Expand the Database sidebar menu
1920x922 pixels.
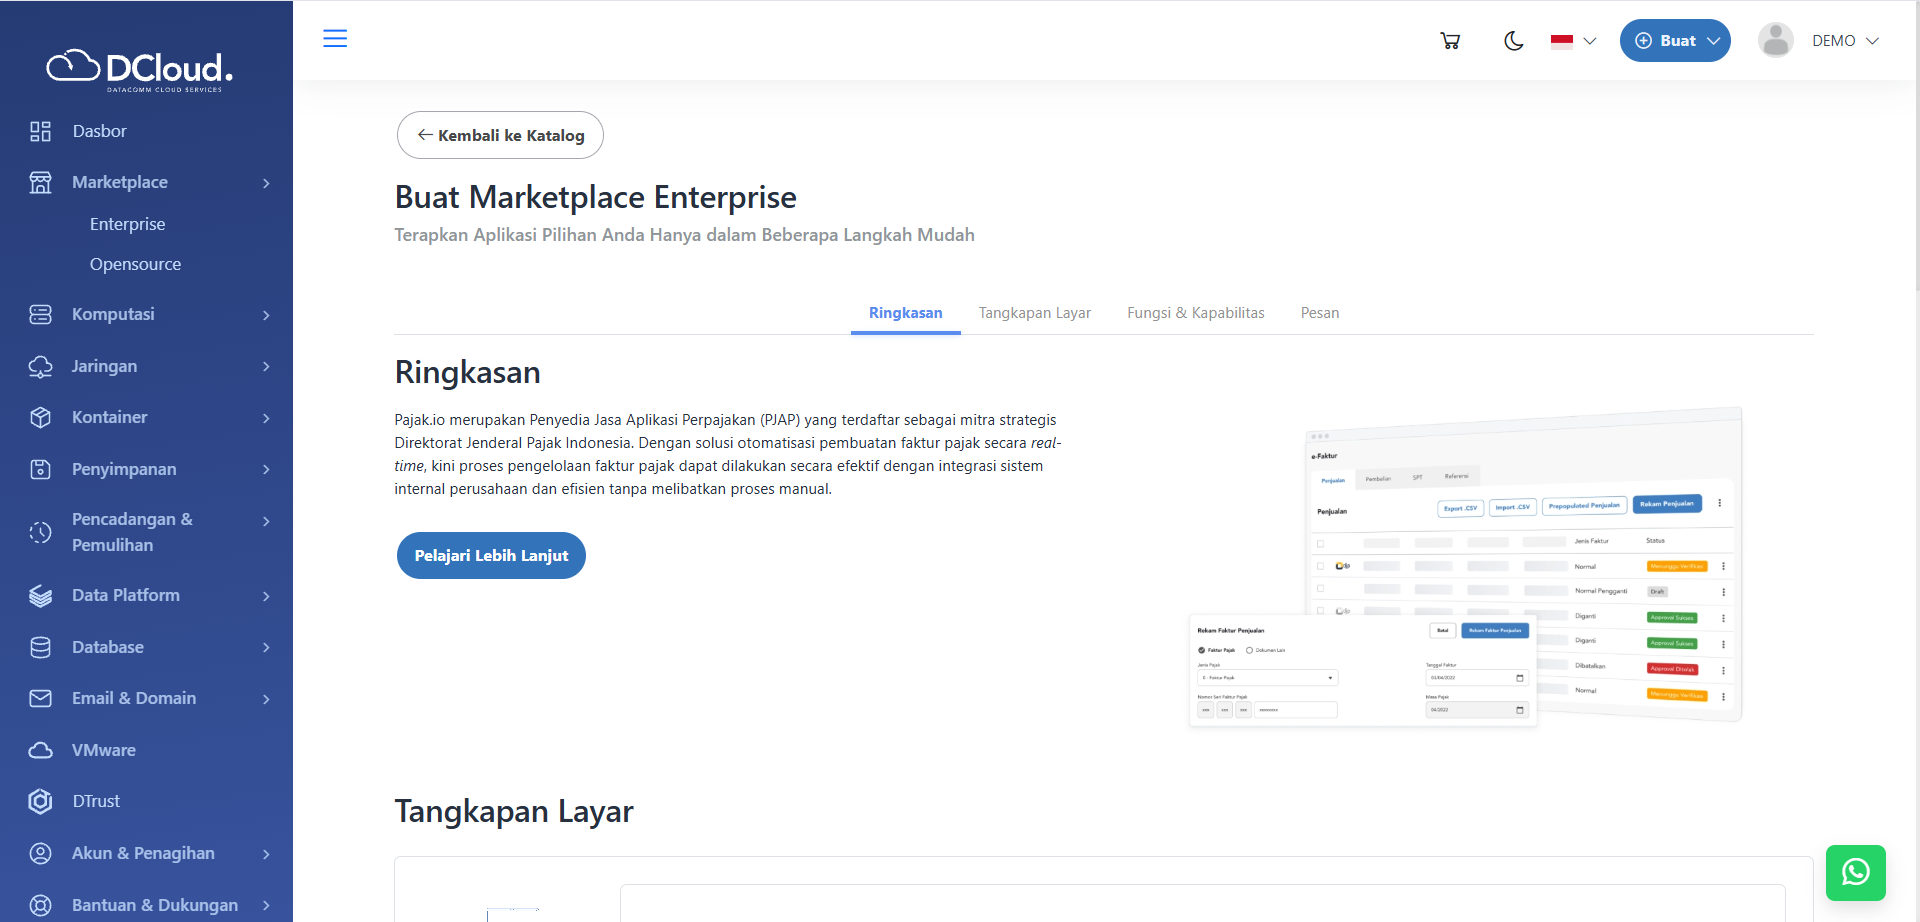tap(150, 647)
